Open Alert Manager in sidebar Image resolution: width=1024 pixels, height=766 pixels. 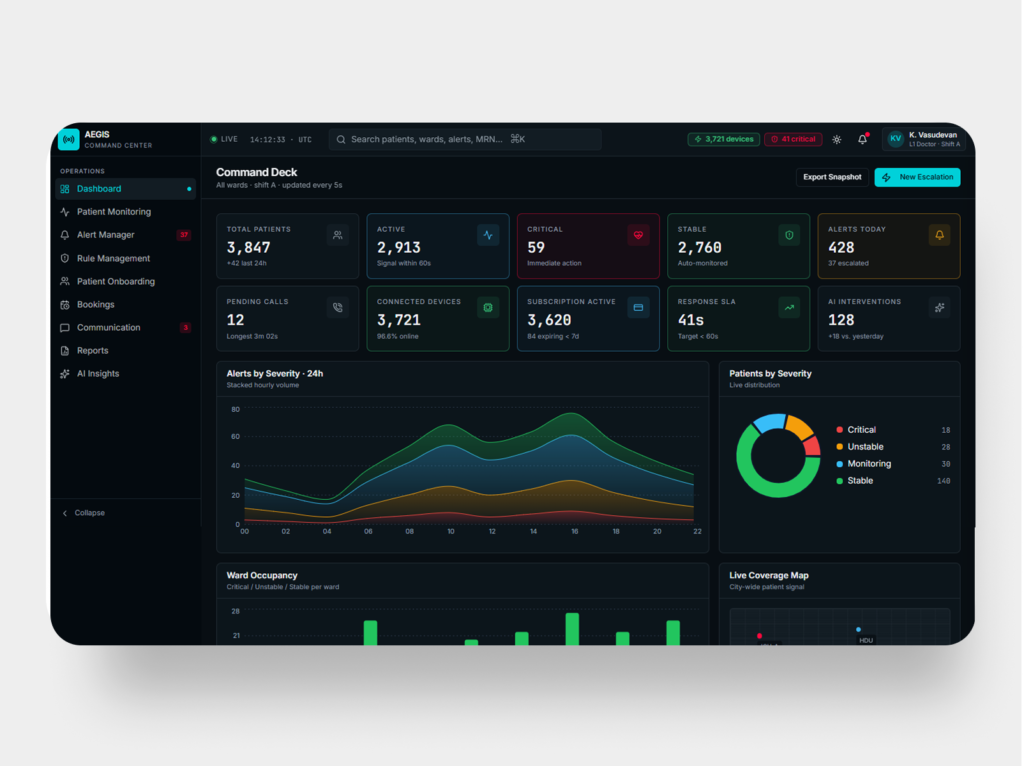point(125,234)
